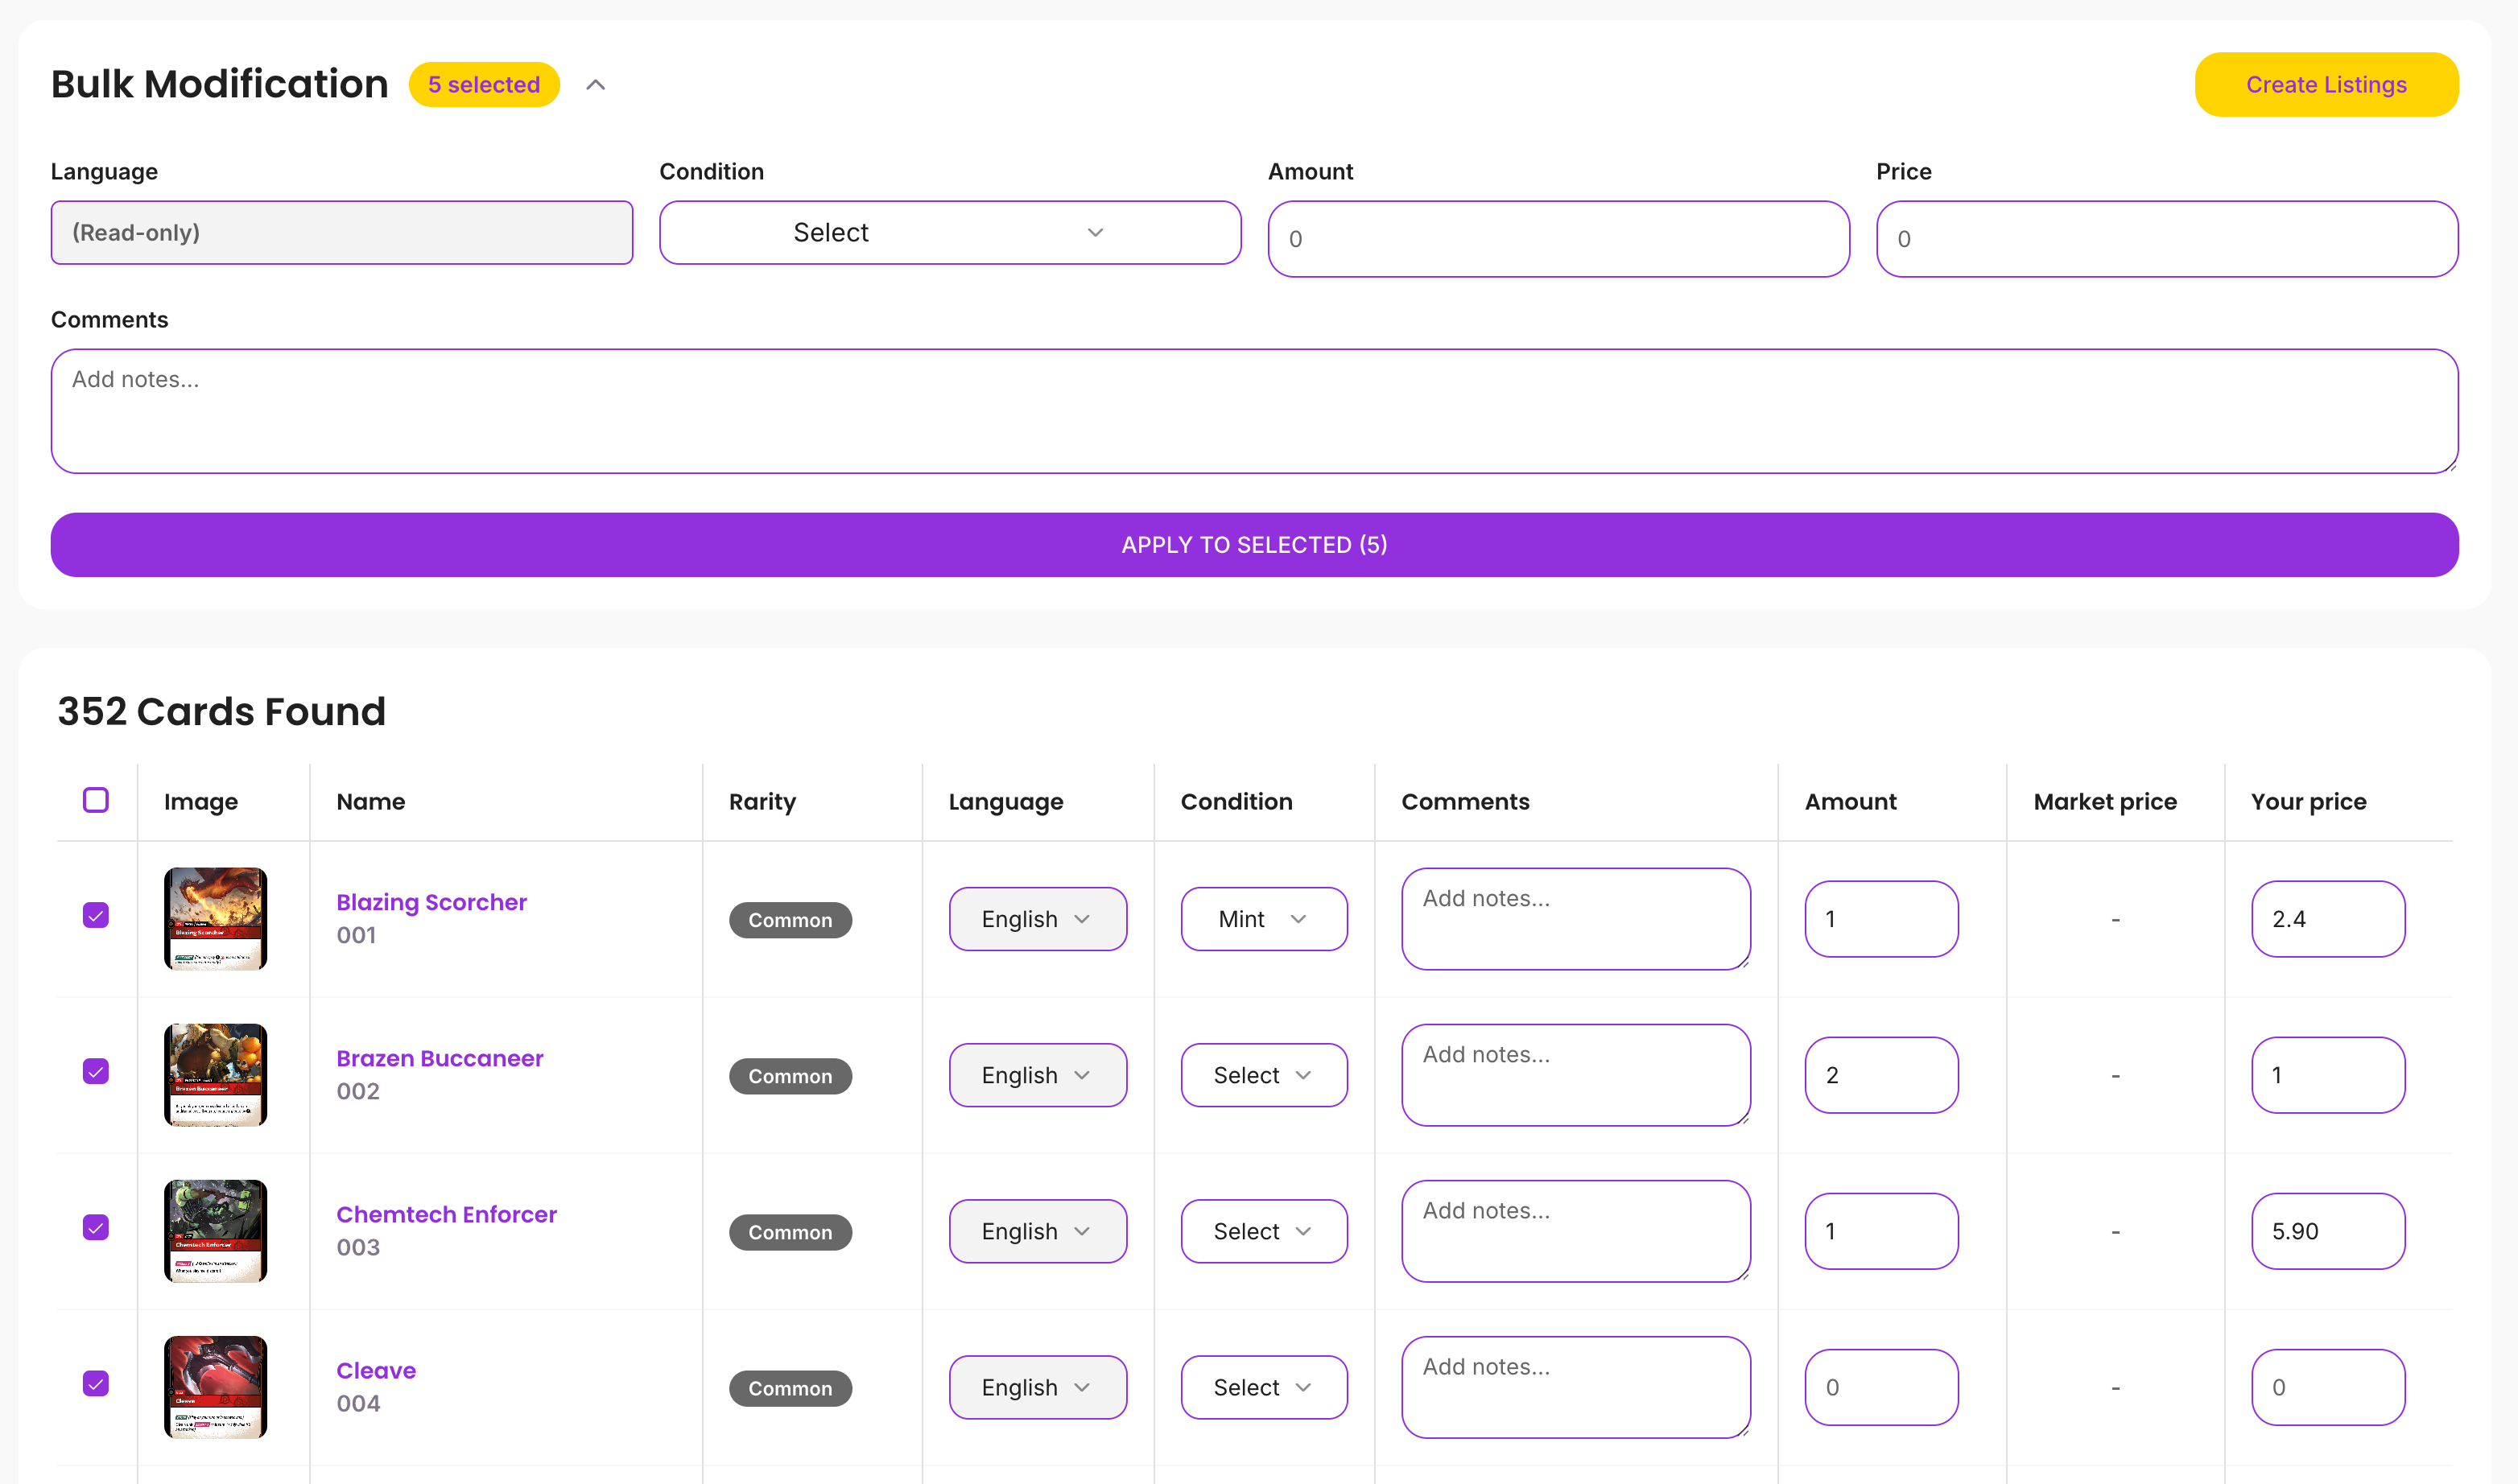Viewport: 2518px width, 1484px height.
Task: Focus Chemtech Enforcer price field showing 5.90
Action: 2327,1231
